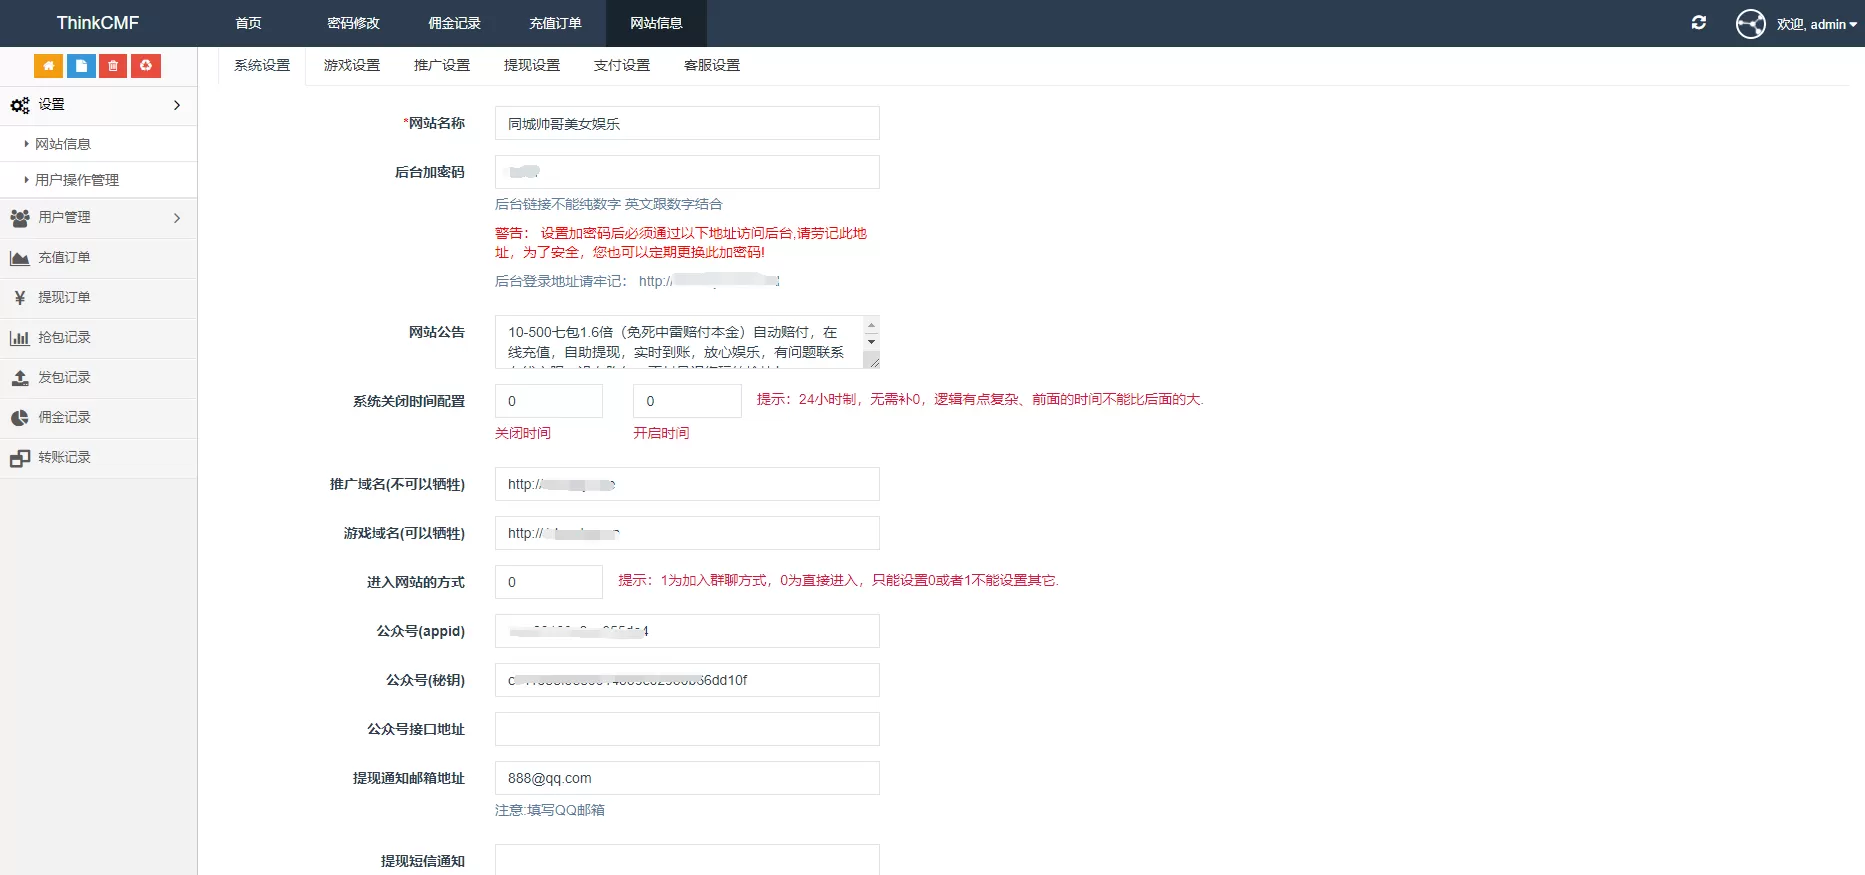Open 佣金记录 in the top navigation
The image size is (1865, 875).
pos(454,23)
